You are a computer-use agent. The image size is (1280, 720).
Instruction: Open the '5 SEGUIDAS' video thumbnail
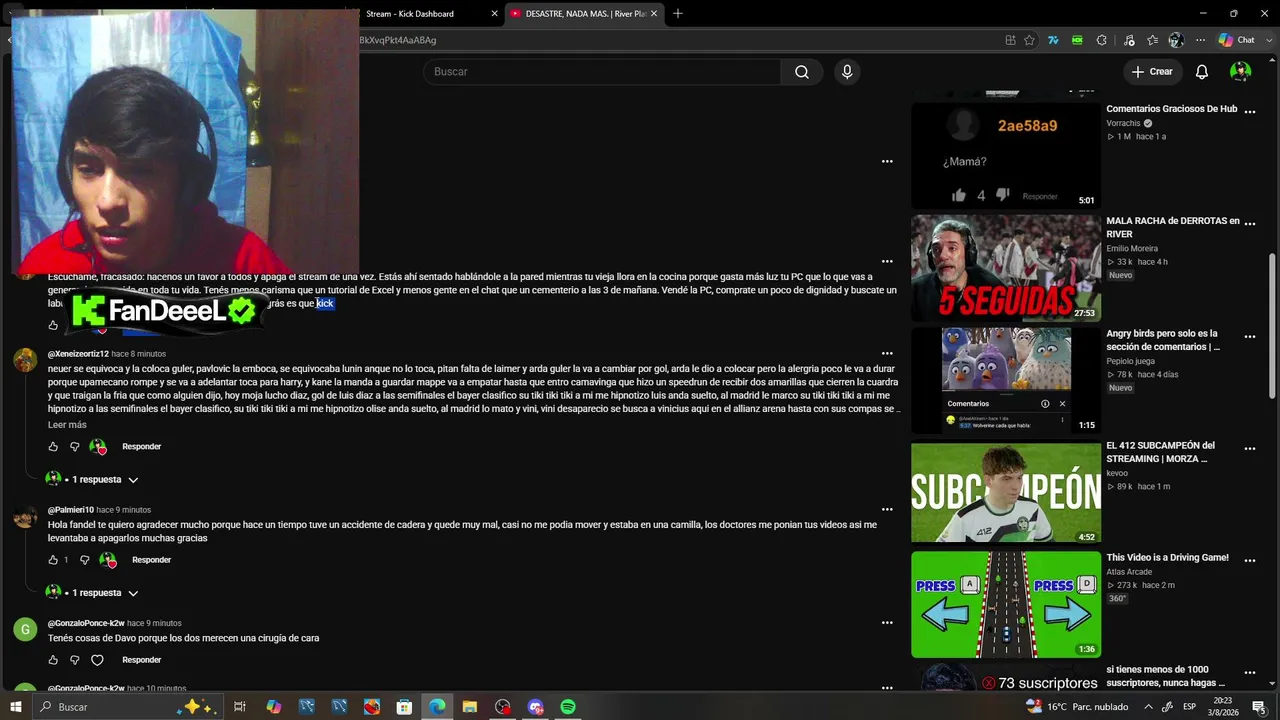[1006, 268]
